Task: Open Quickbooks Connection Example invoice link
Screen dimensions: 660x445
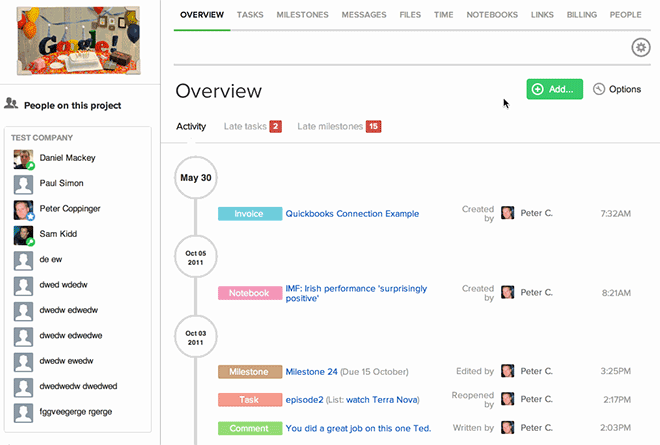Action: pyautogui.click(x=352, y=213)
